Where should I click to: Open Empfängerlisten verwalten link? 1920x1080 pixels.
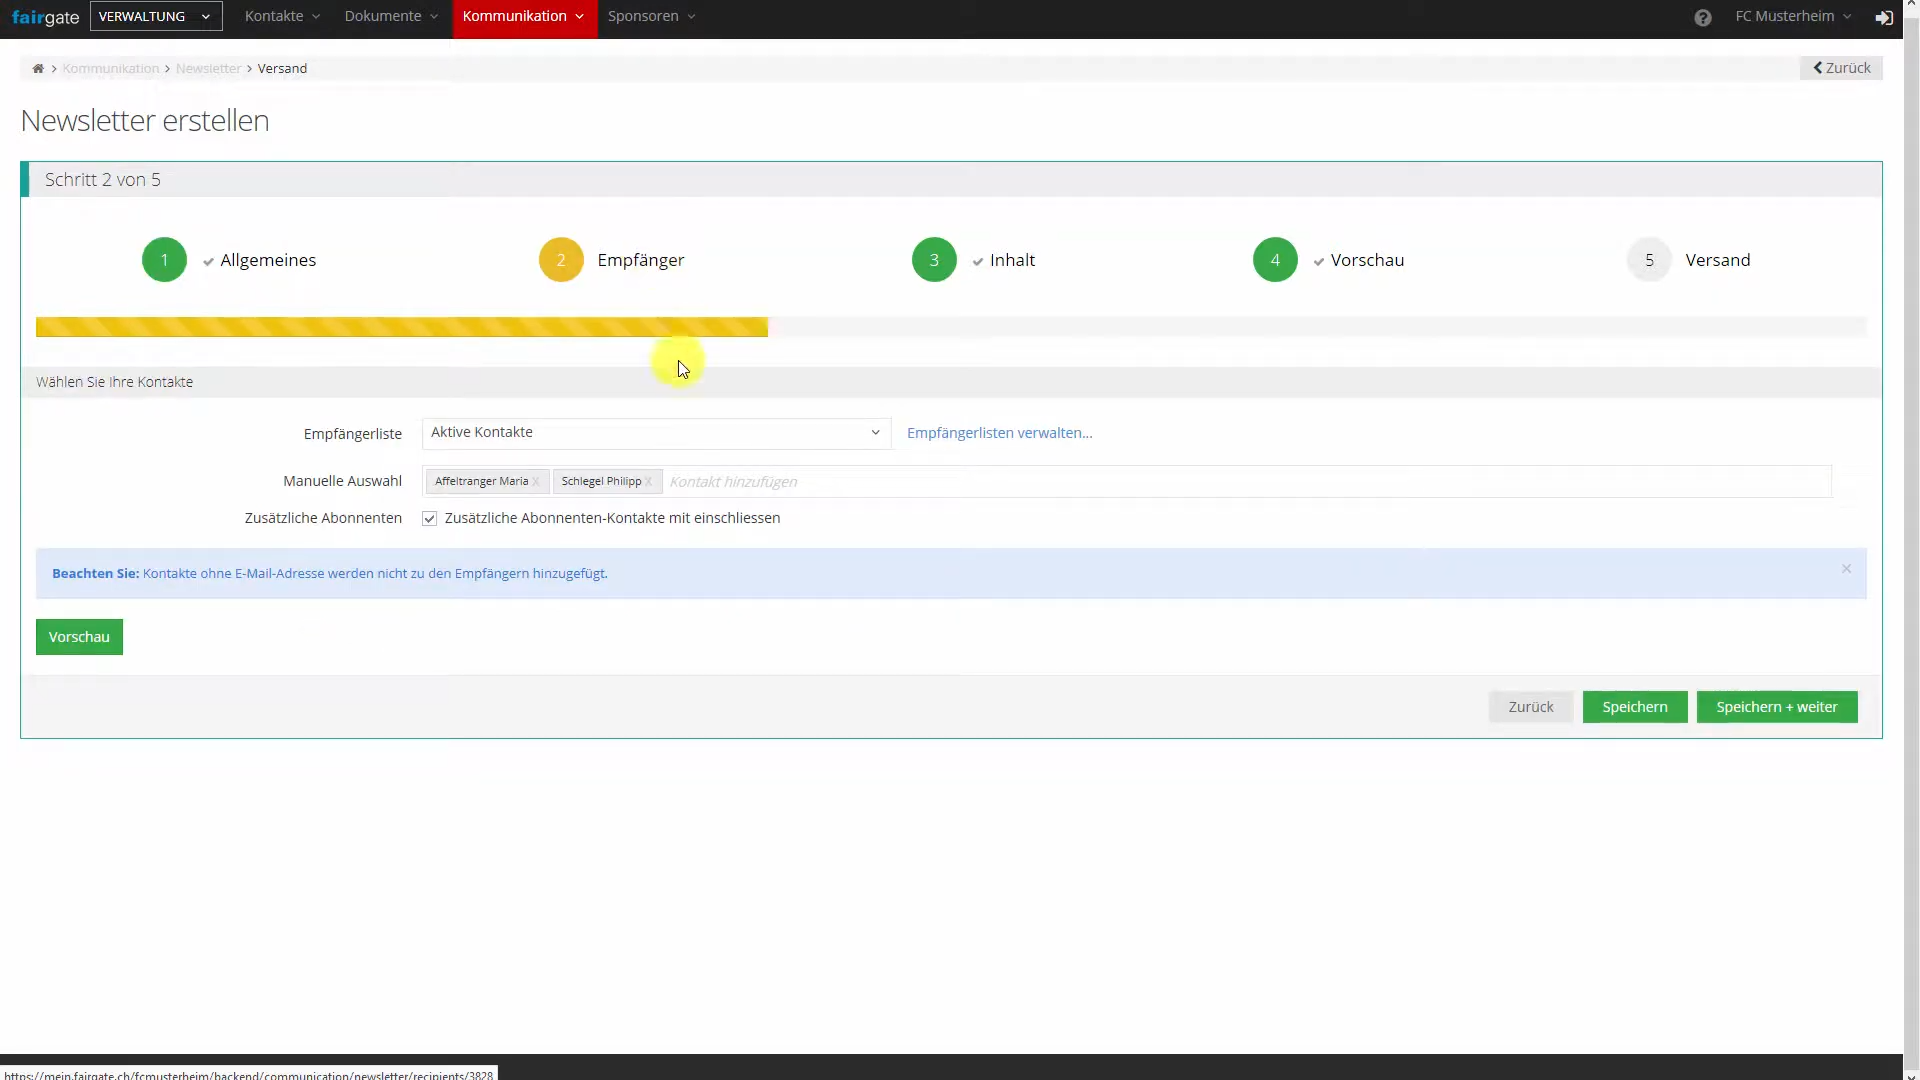(x=999, y=433)
